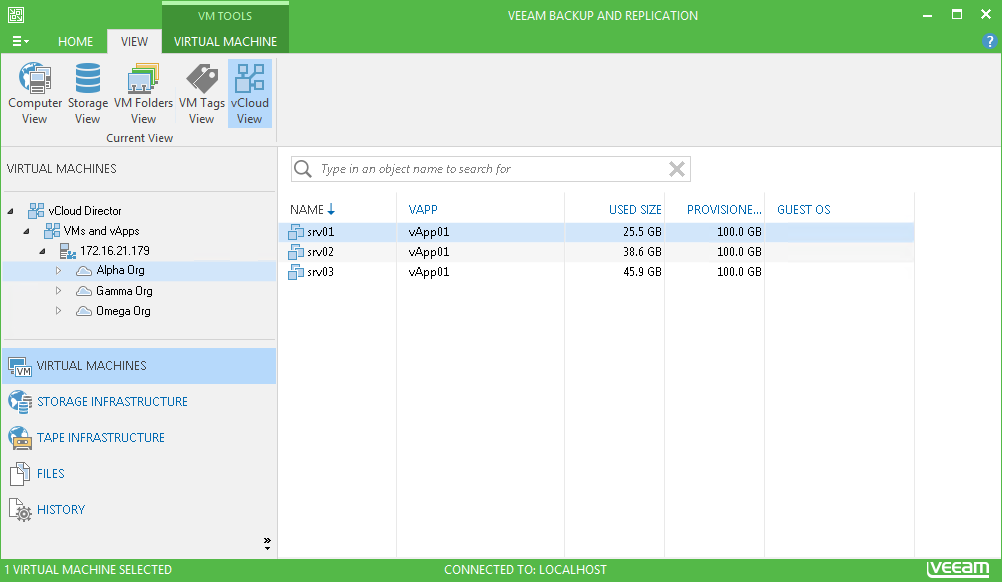The width and height of the screenshot is (1002, 582).
Task: Select vCloud Director tree label
Action: click(85, 211)
